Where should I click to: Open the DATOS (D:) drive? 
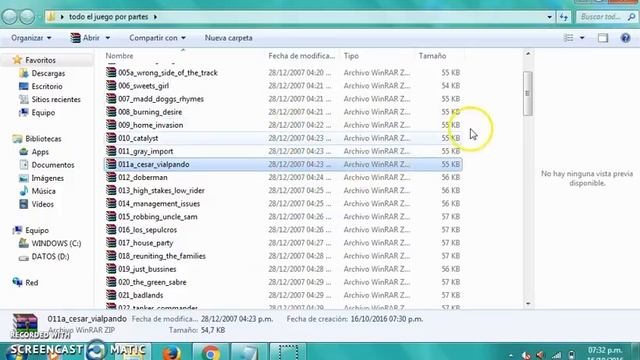[50, 257]
